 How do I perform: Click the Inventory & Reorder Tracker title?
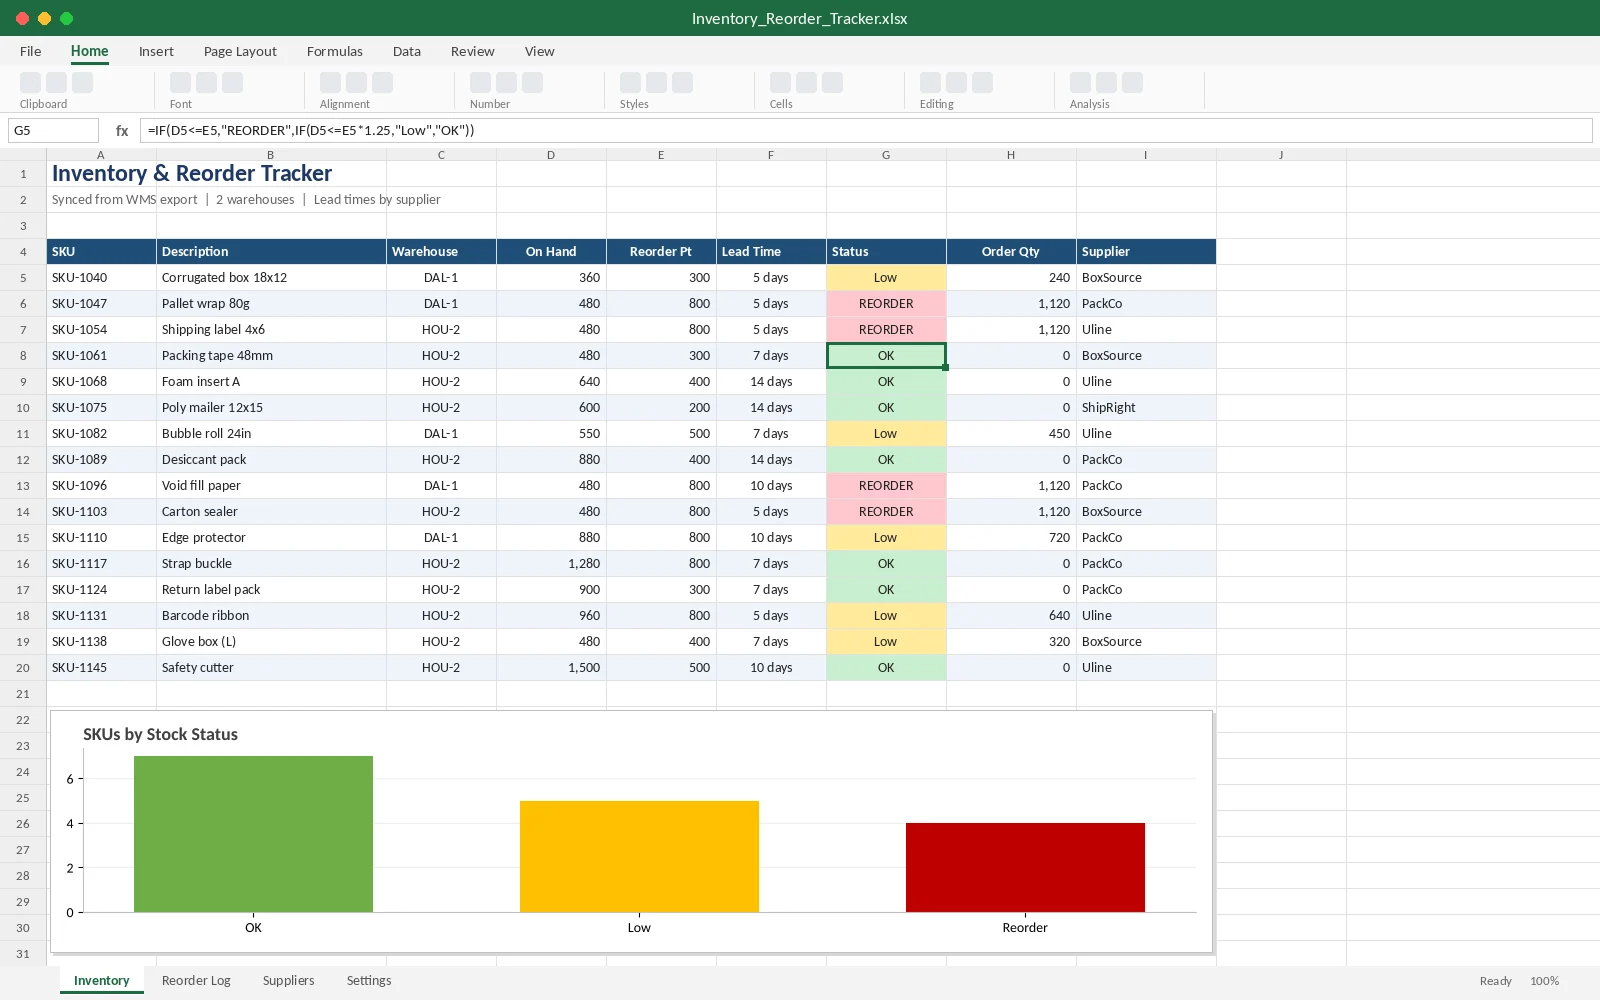(192, 174)
